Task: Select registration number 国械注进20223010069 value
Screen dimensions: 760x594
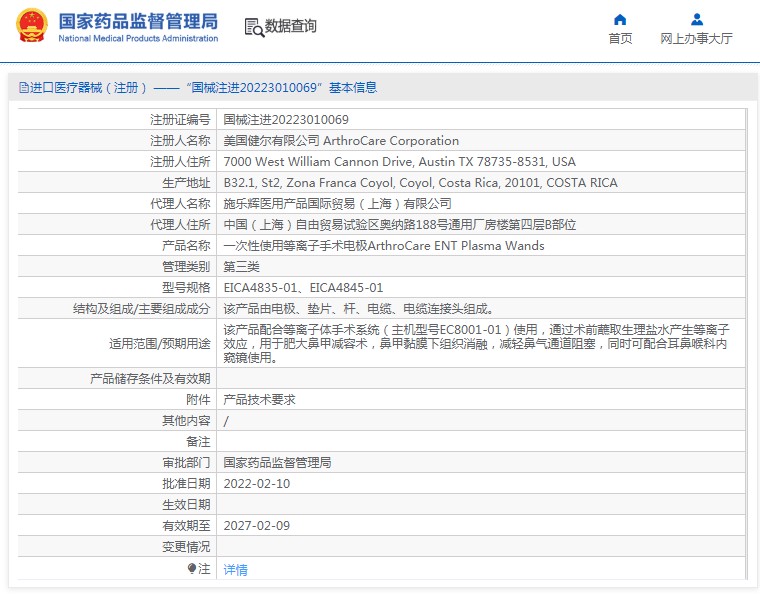Action: (x=286, y=120)
